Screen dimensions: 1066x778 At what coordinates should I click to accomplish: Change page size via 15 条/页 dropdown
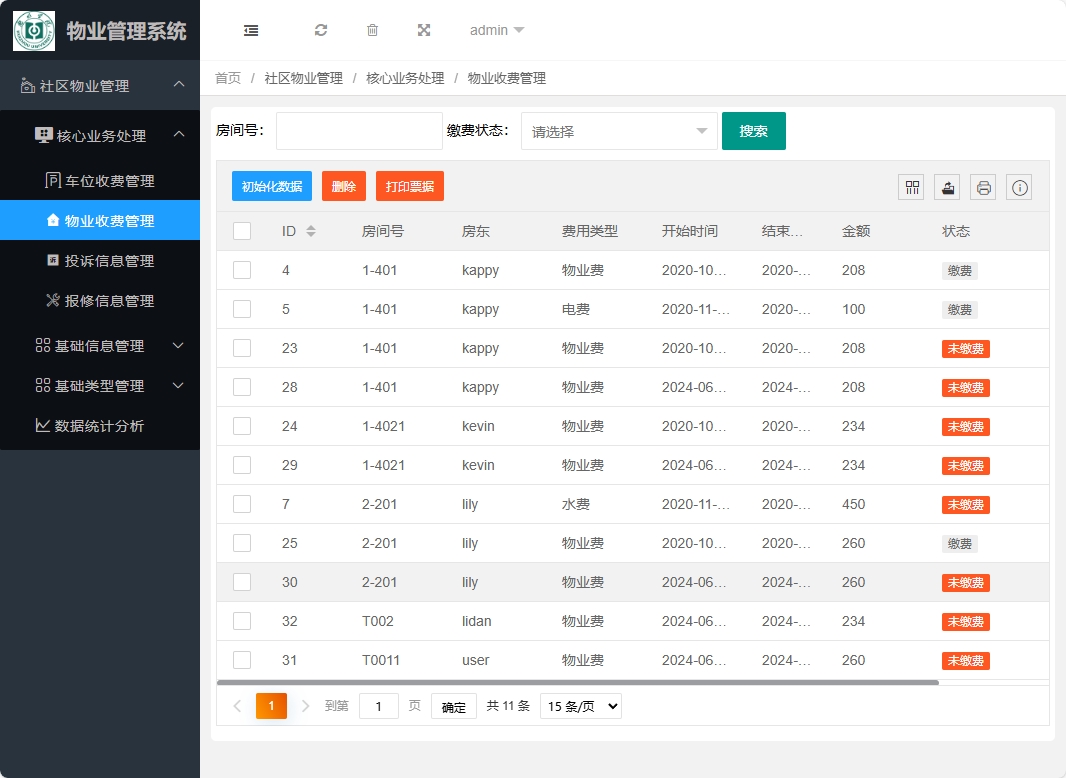point(580,705)
